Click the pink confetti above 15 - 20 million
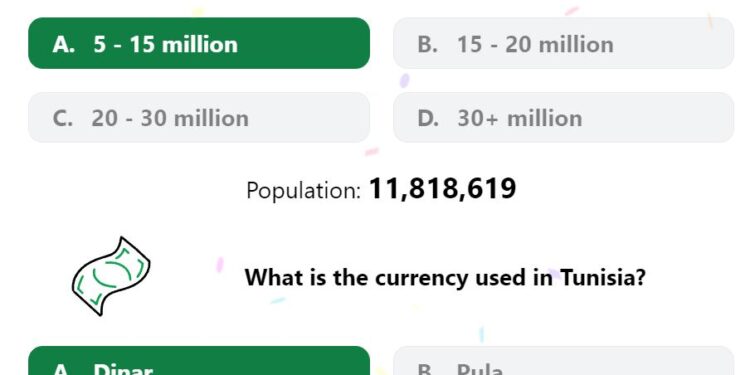The height and width of the screenshot is (375, 750). click(x=572, y=11)
